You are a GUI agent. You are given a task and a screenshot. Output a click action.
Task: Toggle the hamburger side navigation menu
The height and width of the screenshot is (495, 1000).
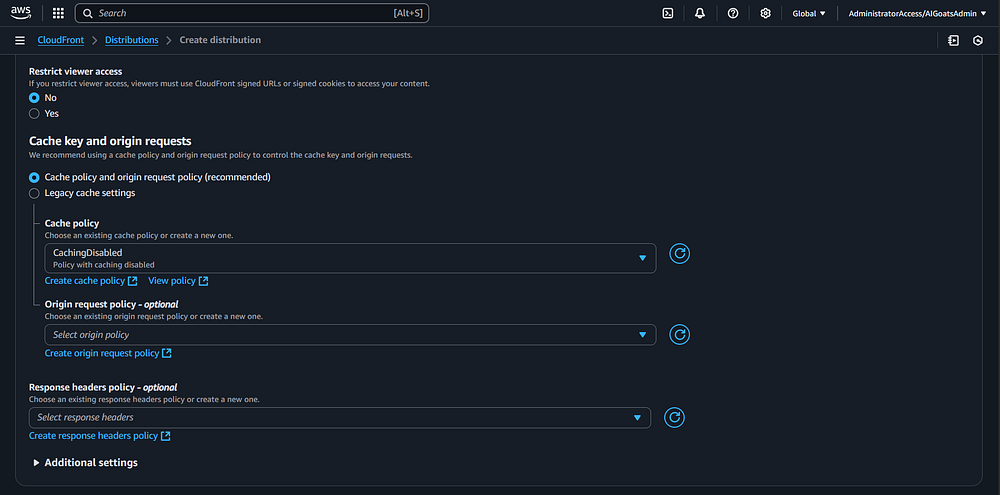[20, 40]
